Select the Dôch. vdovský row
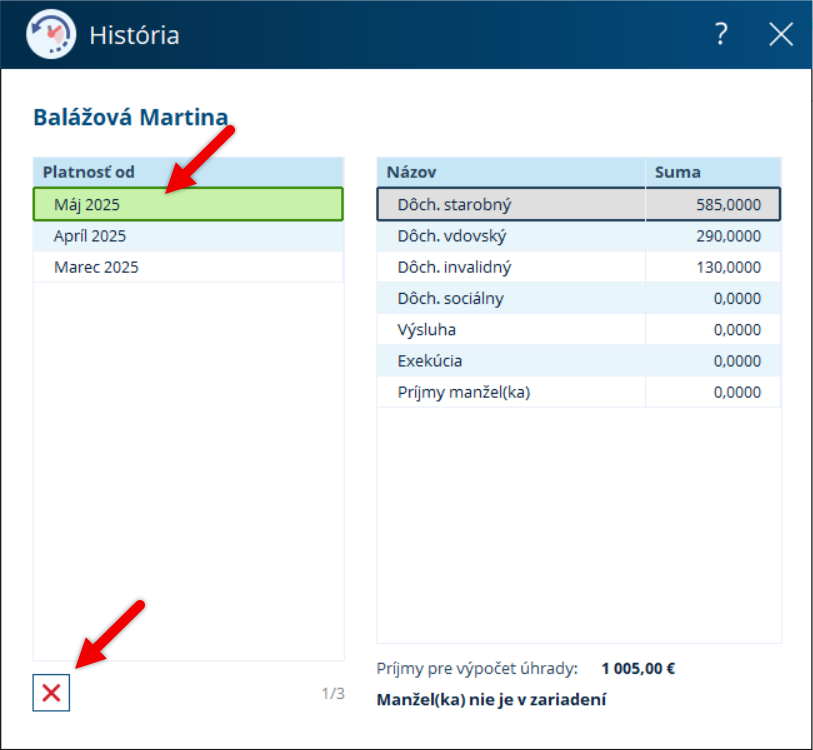This screenshot has height=750, width=813. pos(579,236)
